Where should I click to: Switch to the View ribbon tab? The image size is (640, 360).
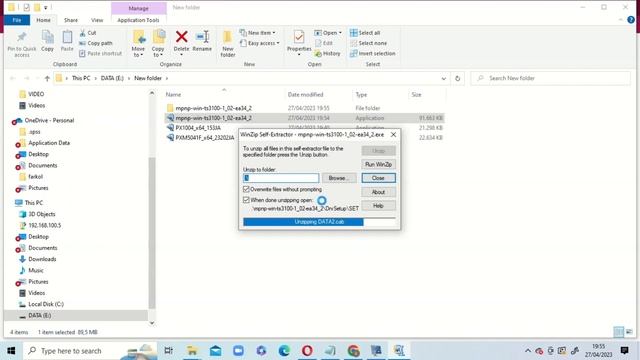[x=97, y=20]
